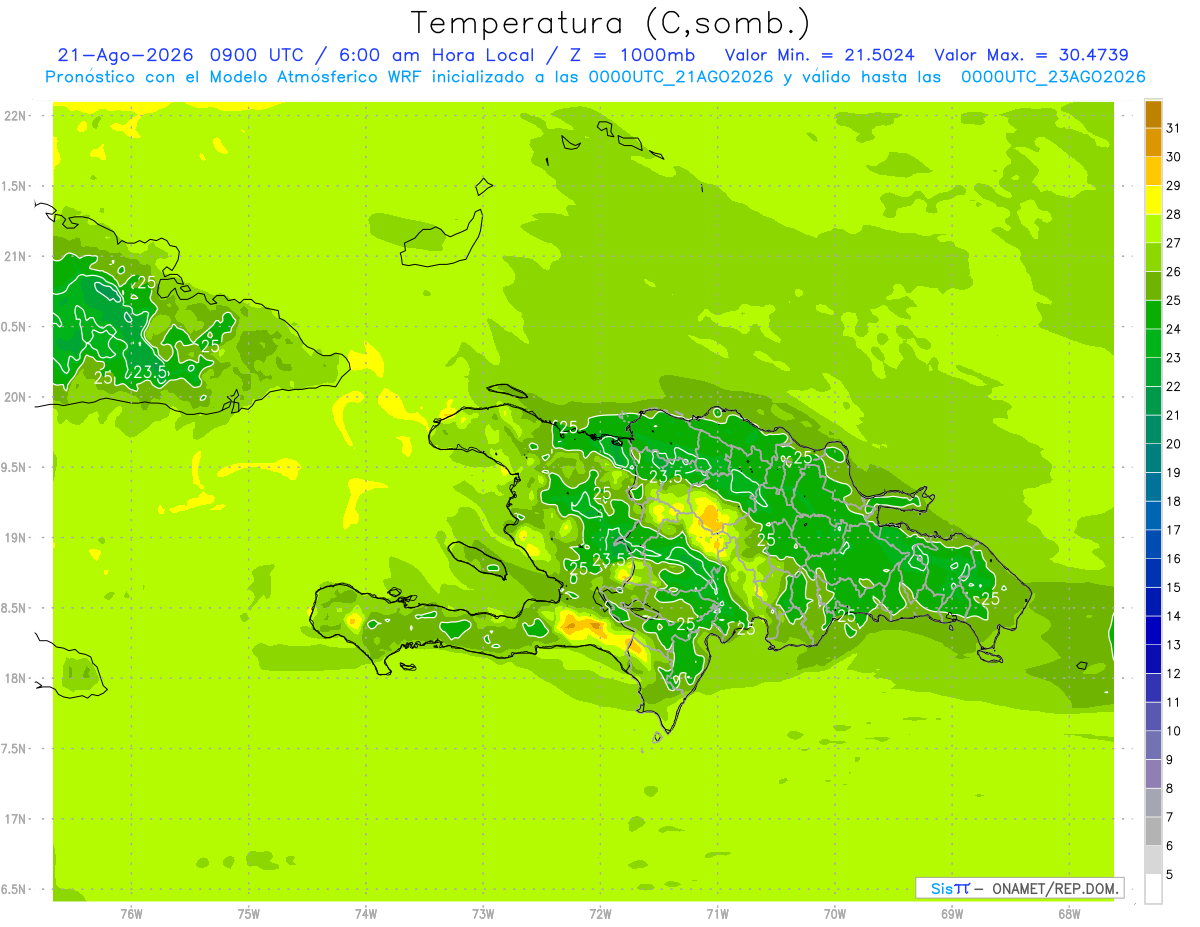Click the 73W longitude axis label

pos(483,914)
